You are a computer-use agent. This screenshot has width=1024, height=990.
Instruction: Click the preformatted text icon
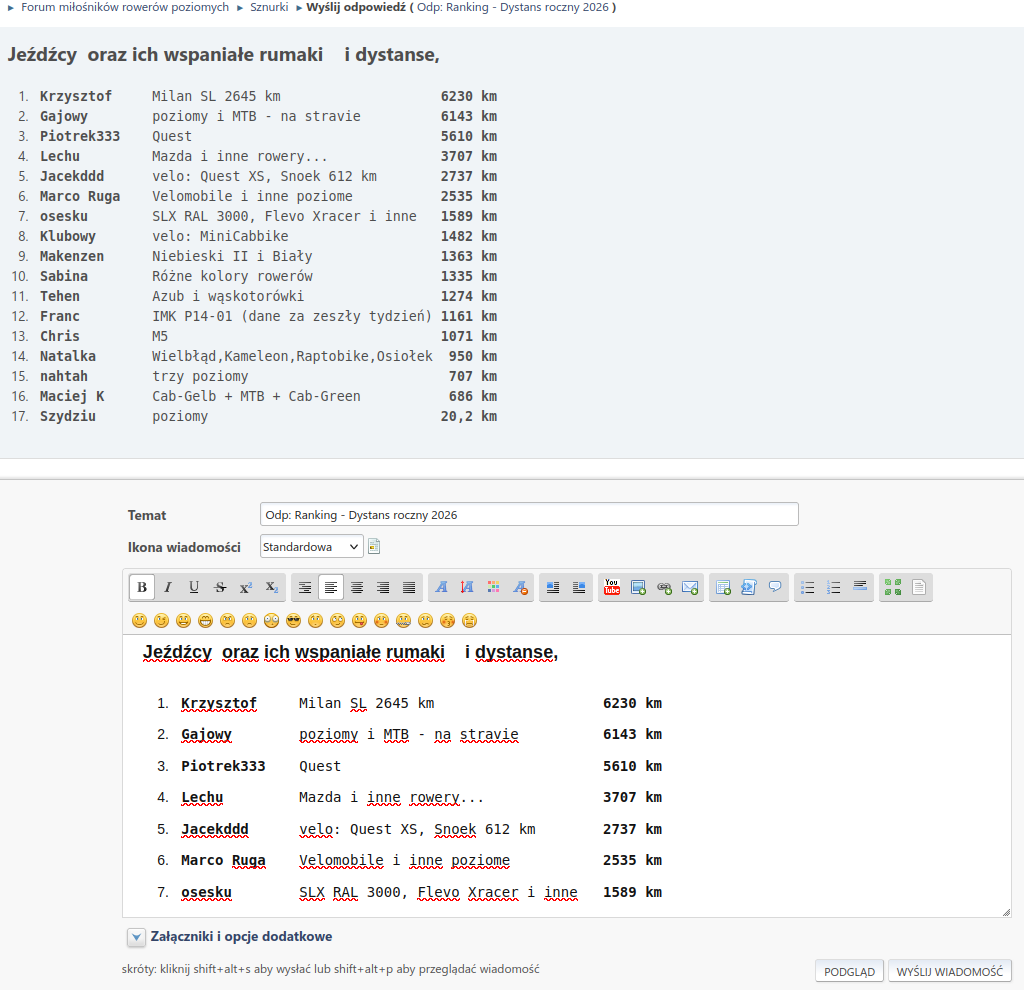(x=305, y=587)
